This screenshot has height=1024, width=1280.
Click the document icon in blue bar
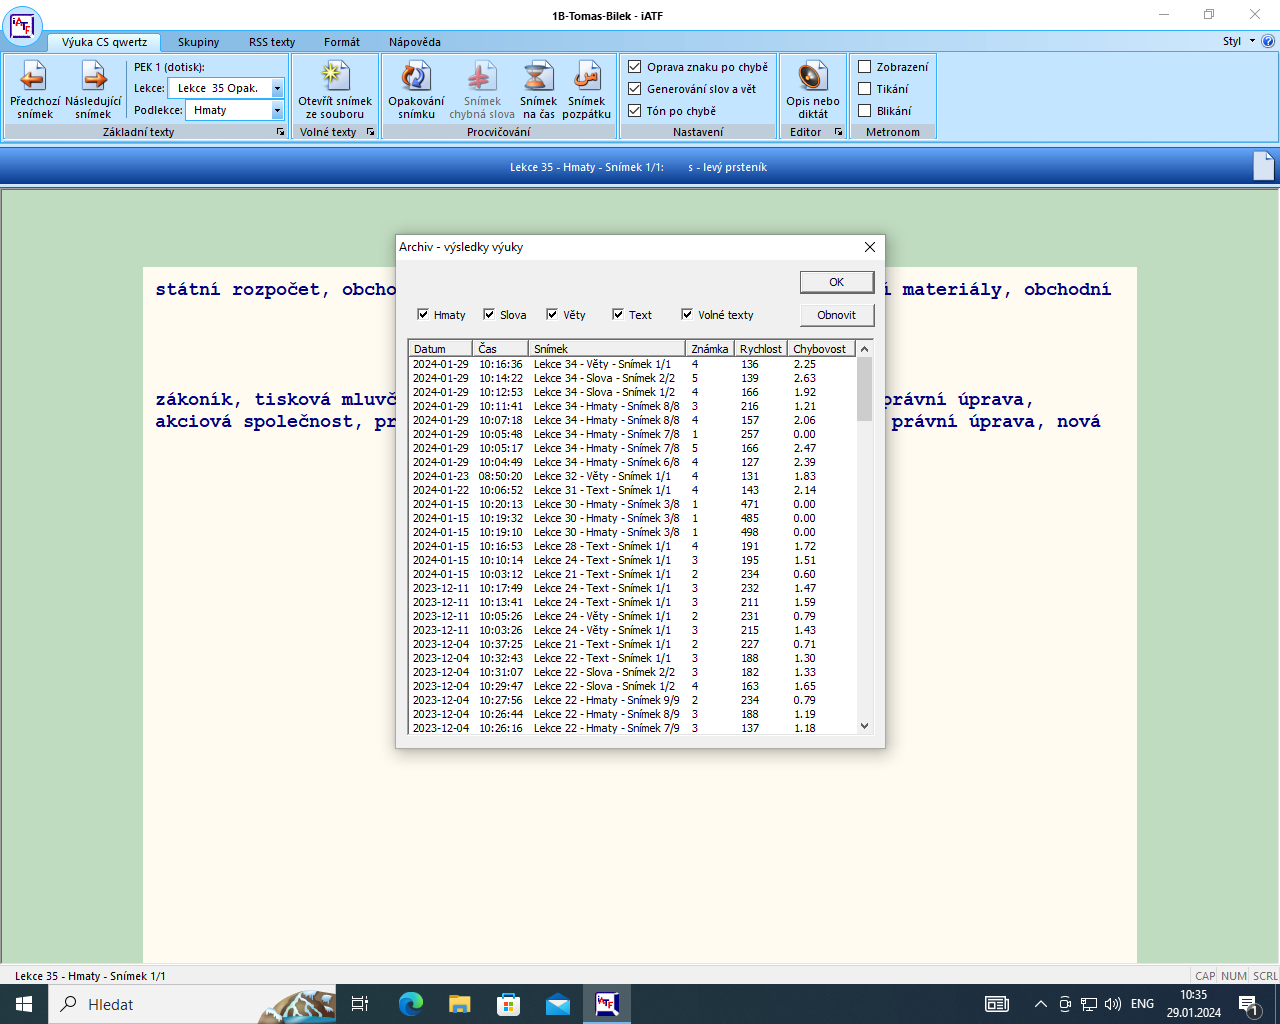tap(1263, 166)
